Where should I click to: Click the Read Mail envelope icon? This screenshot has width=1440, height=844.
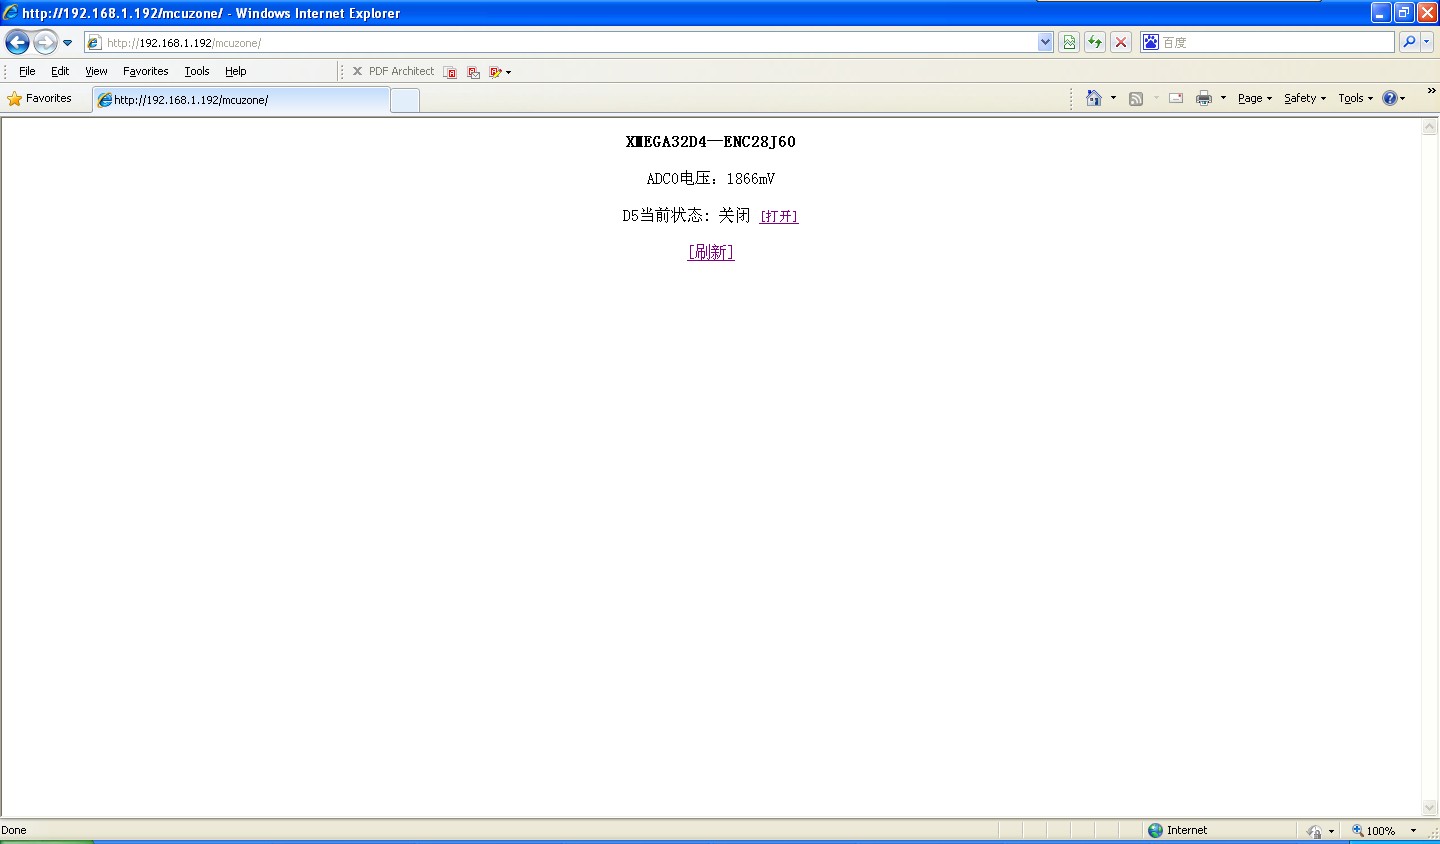tap(1176, 98)
